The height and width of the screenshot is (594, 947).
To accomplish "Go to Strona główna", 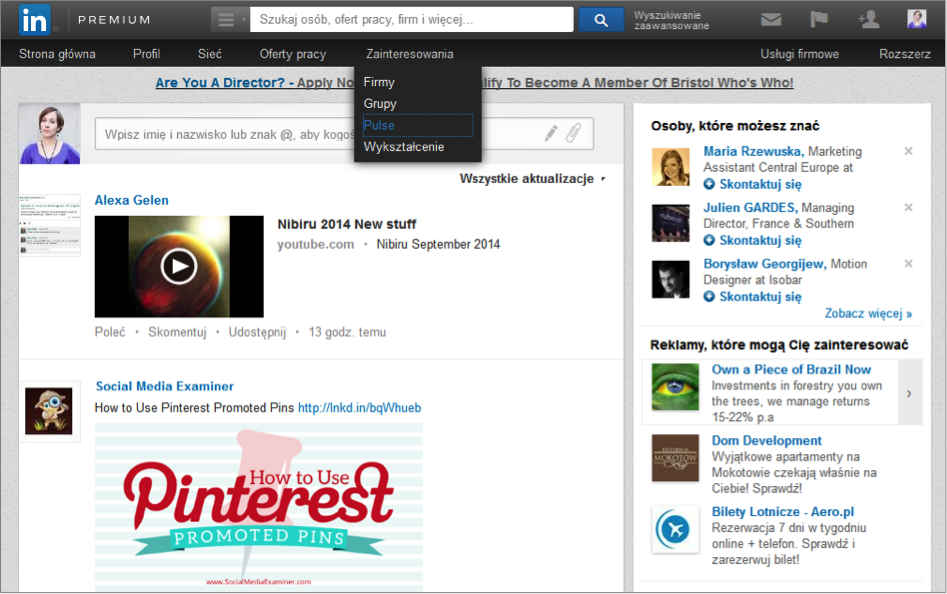I will [x=57, y=54].
